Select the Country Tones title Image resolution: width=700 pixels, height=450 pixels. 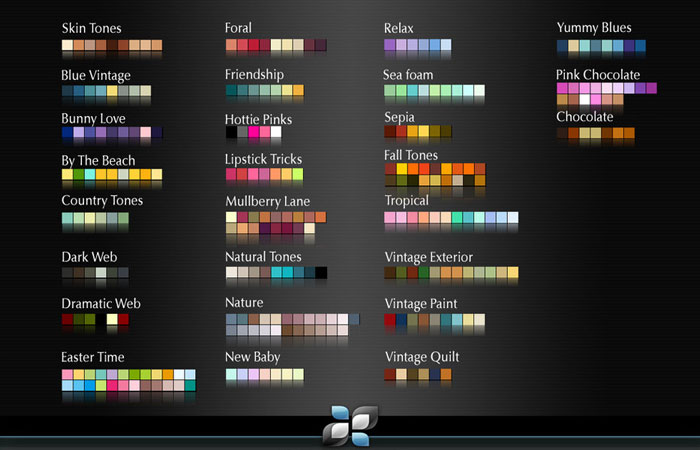pos(102,200)
